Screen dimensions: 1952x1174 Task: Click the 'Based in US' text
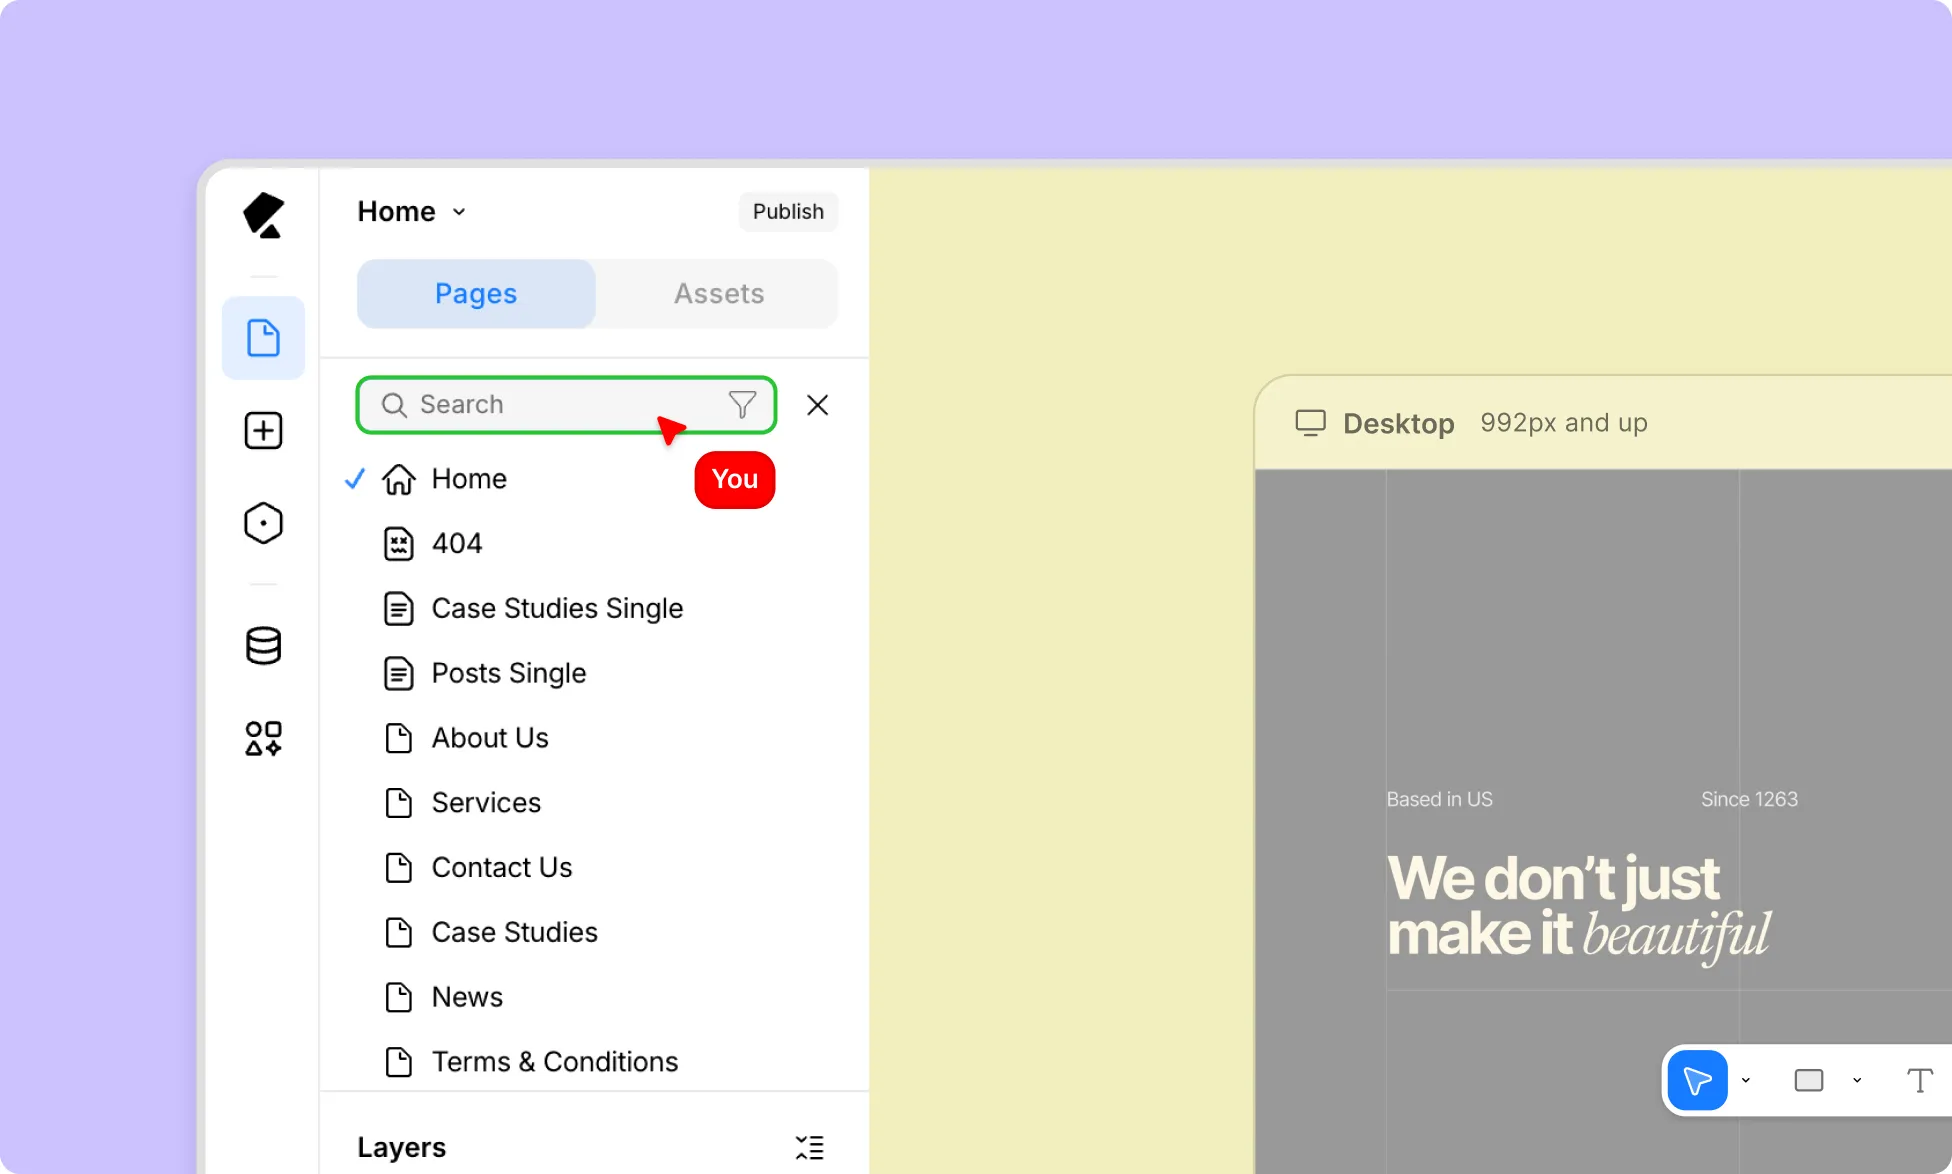point(1439,800)
